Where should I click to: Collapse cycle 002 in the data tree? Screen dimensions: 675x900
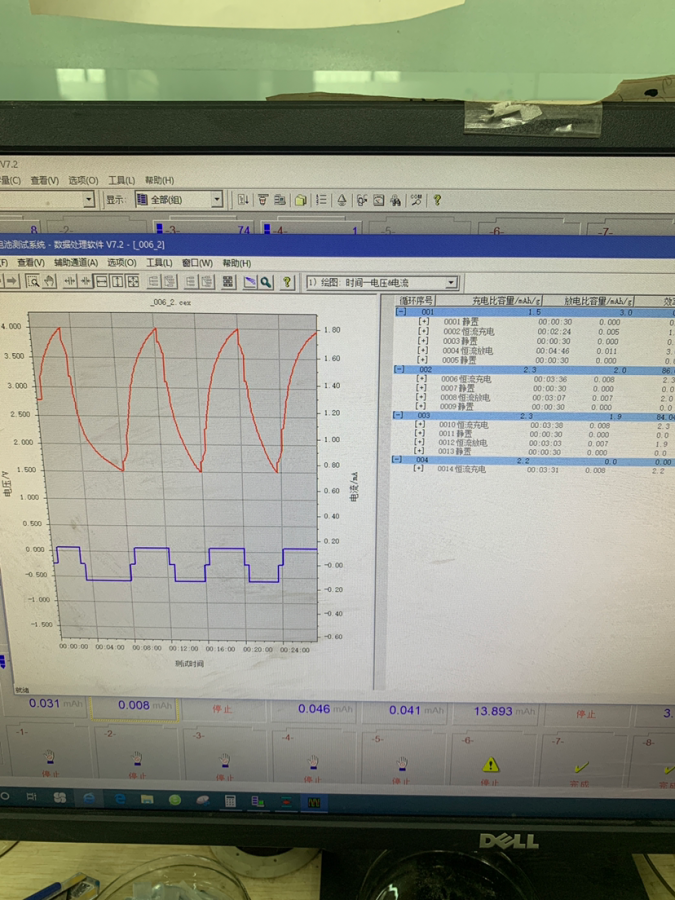[x=400, y=370]
